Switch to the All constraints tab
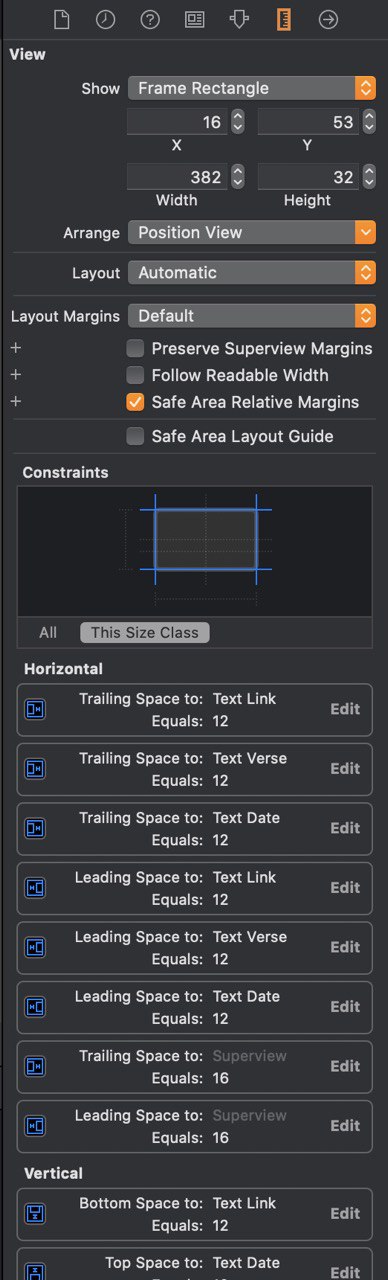 (x=48, y=632)
